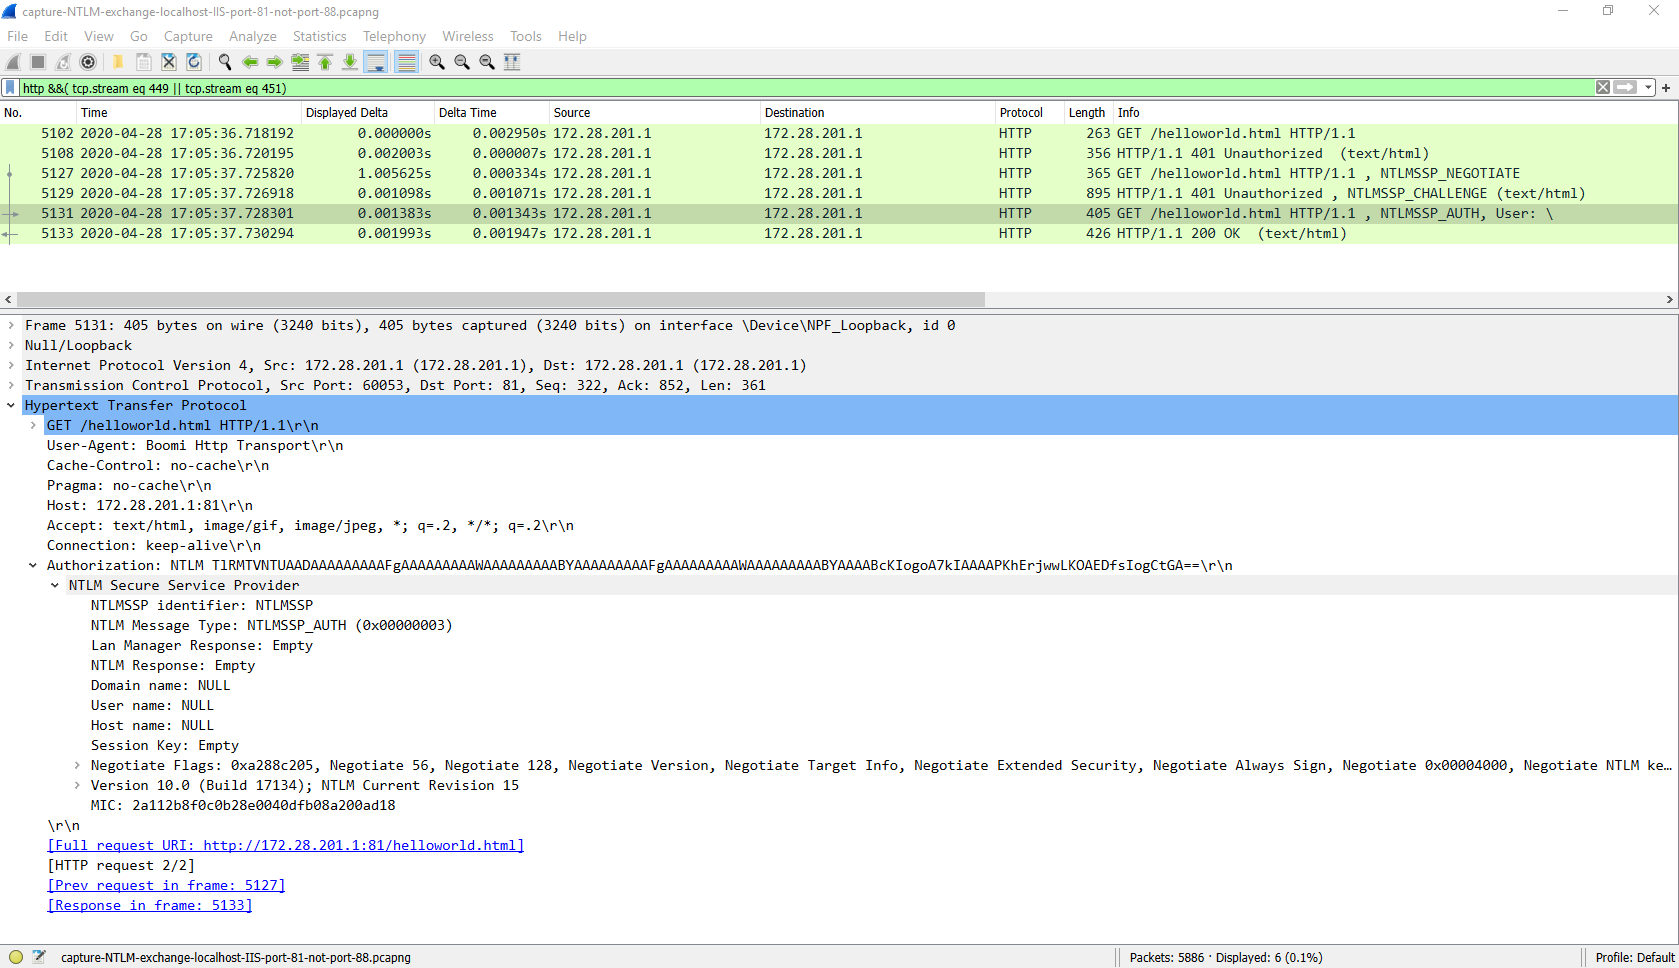Zoom in on the packet list
Viewport: 1679px width, 968px height.
436,62
